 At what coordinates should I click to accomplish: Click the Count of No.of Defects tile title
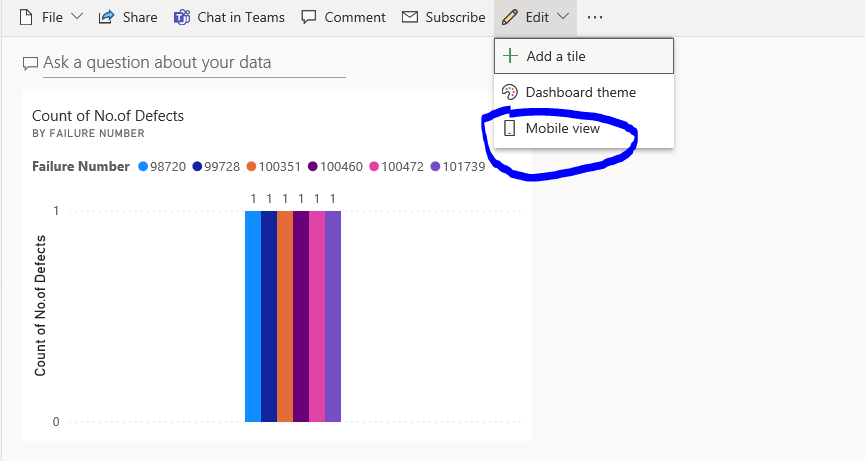(x=108, y=116)
